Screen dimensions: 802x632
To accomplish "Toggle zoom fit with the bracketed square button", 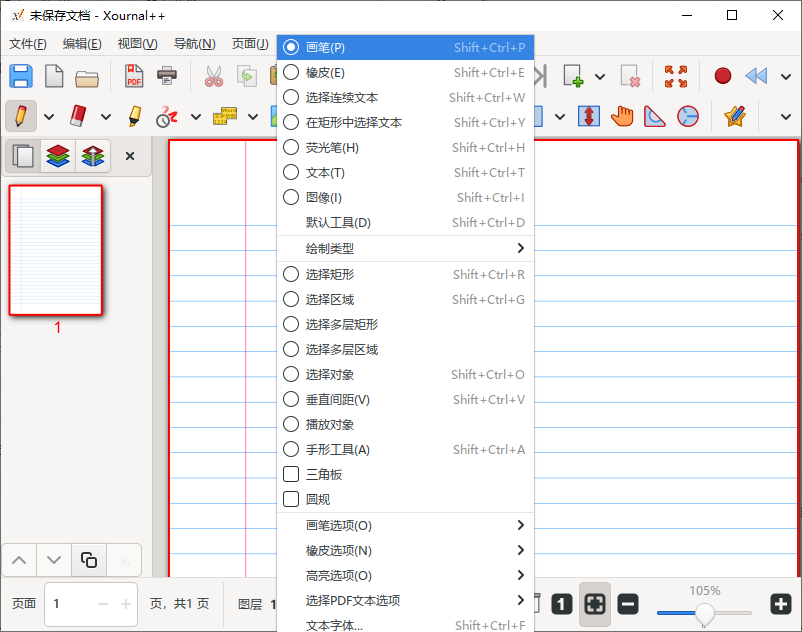I will tap(594, 604).
